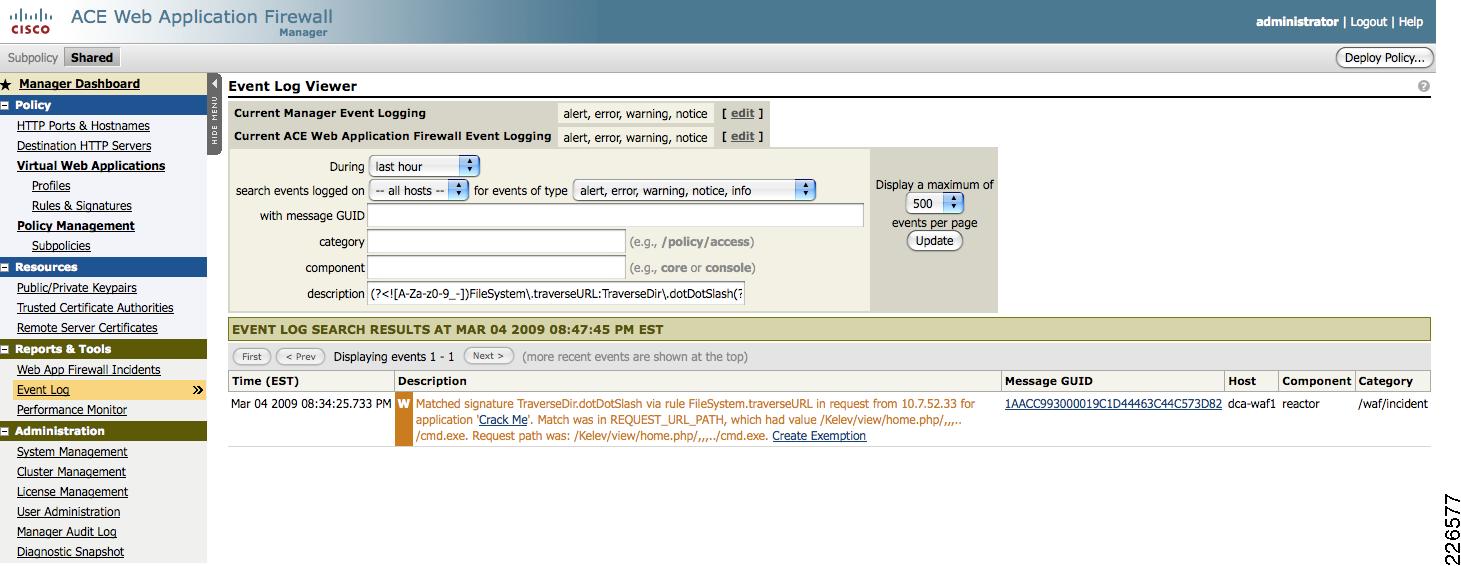Collapse the Reports & Tools section

pos(5,349)
